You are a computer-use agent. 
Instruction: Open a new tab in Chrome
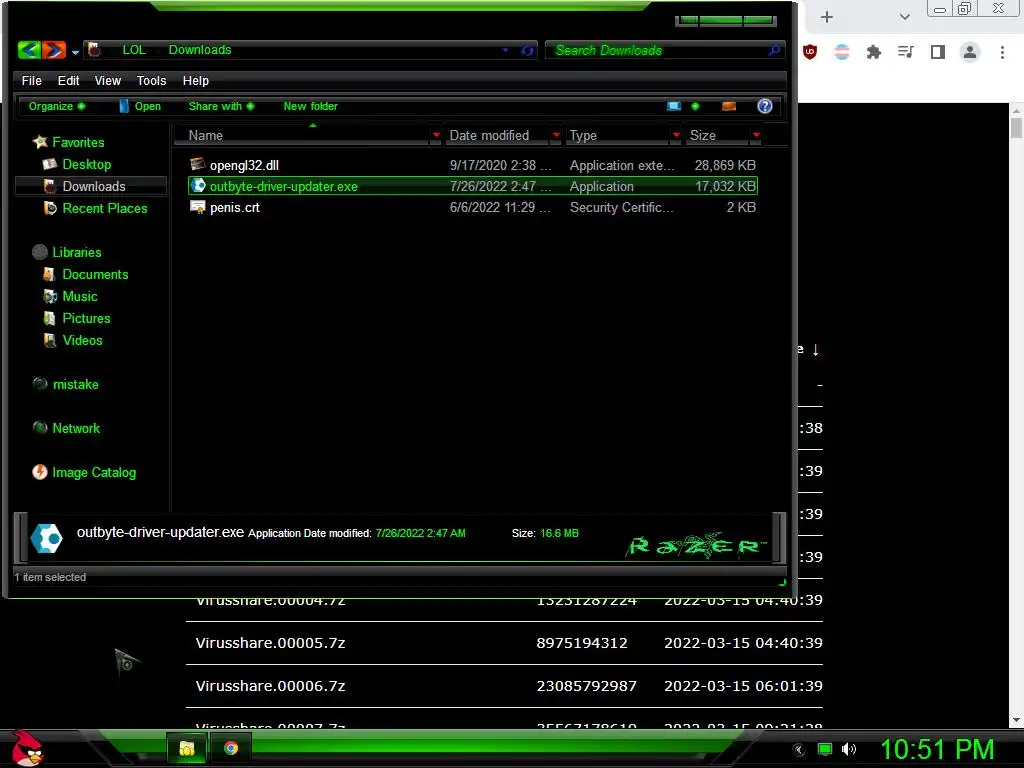(827, 17)
